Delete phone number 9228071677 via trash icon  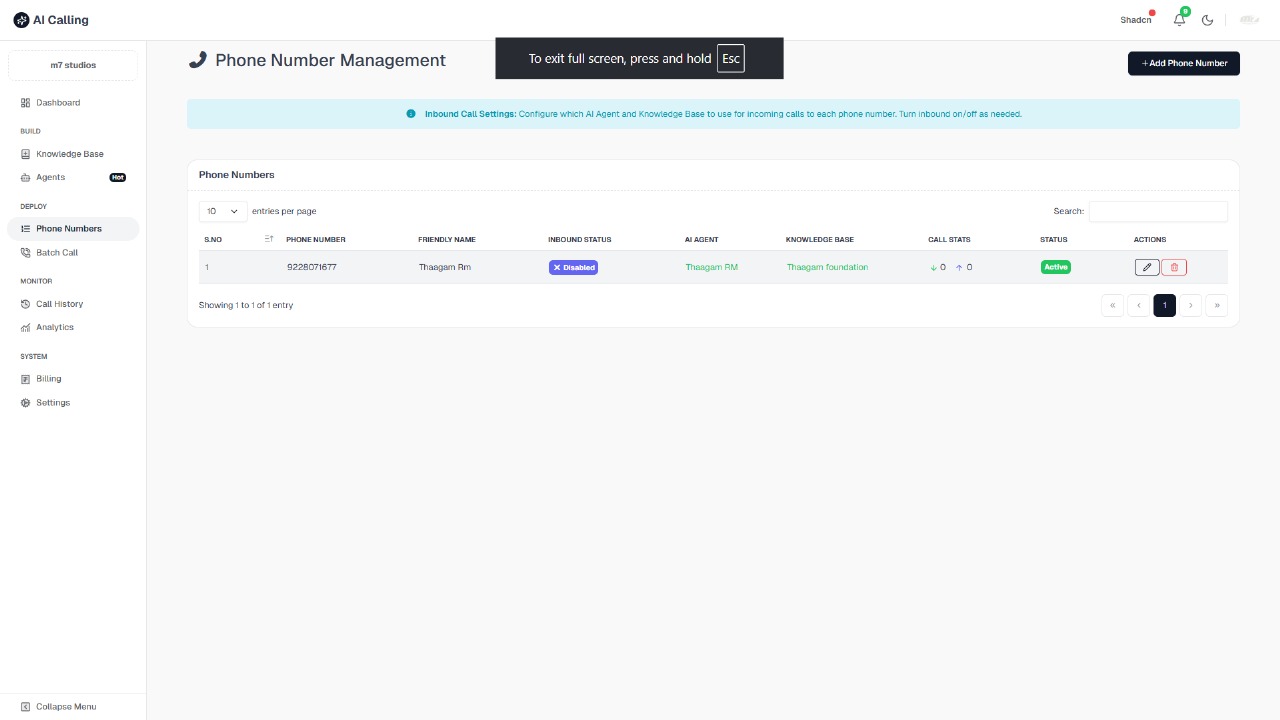coord(1173,267)
